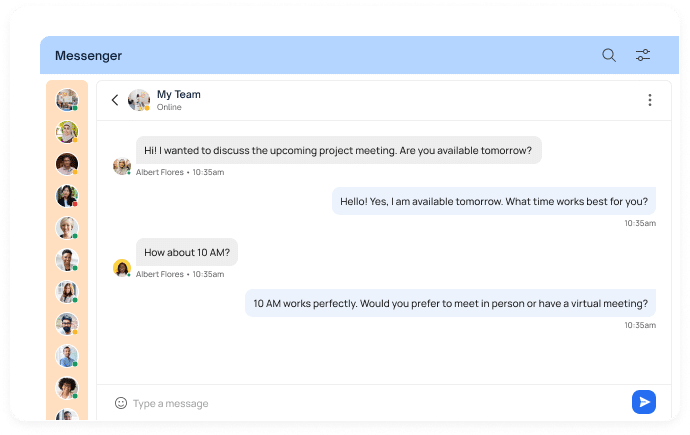
Task: Go back using the left chevron arrow
Action: point(115,100)
